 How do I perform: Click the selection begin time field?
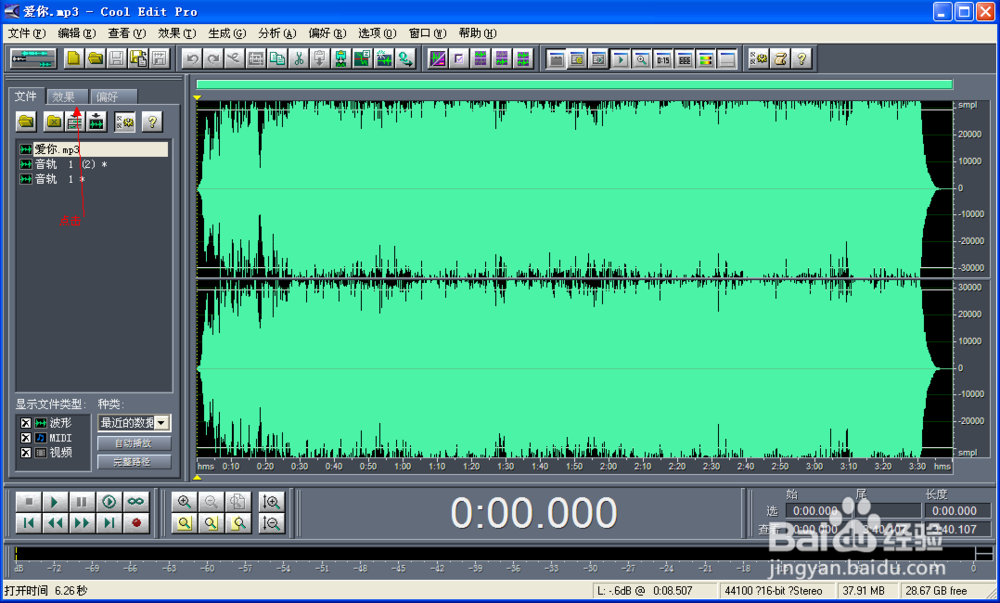(x=819, y=511)
